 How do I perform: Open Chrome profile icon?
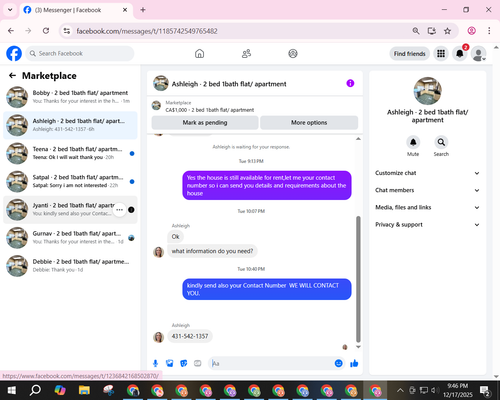[472, 31]
